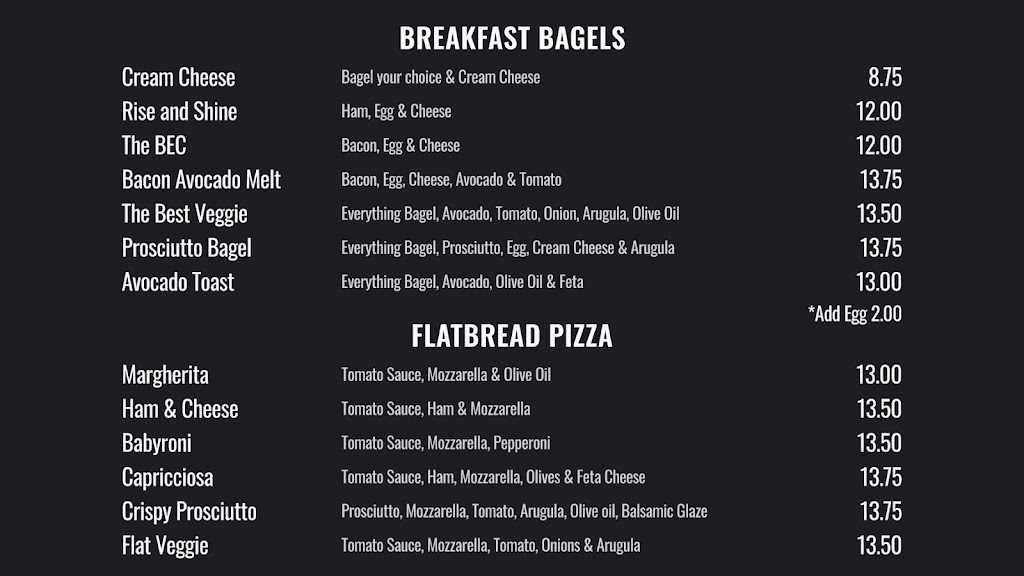Choose the Prosciutto Bagel item
1024x576 pixels.
pyautogui.click(x=186, y=248)
